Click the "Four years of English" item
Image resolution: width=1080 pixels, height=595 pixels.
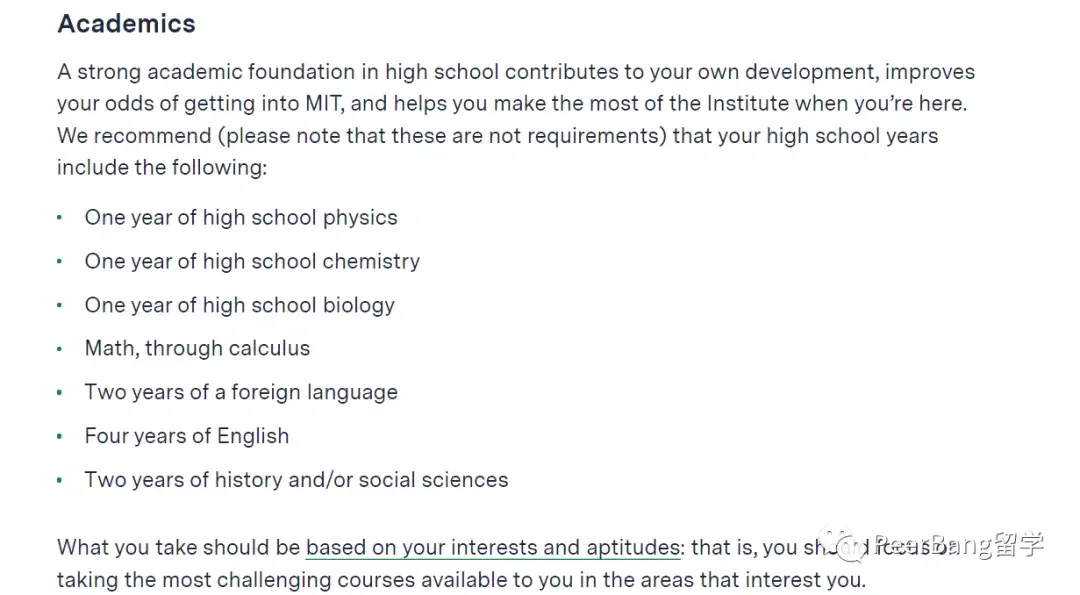click(x=187, y=437)
